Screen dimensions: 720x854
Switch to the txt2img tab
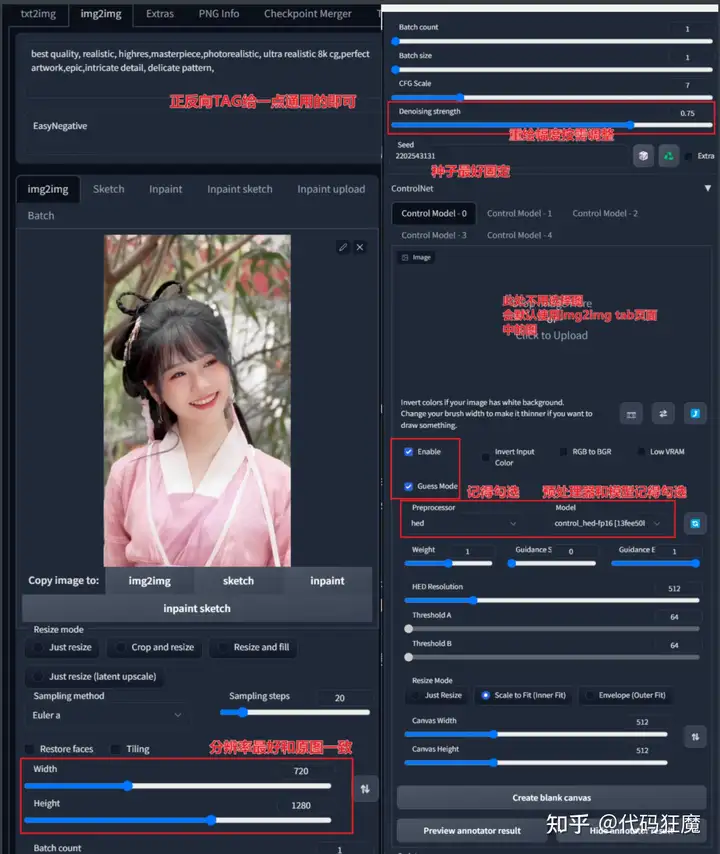tap(38, 14)
